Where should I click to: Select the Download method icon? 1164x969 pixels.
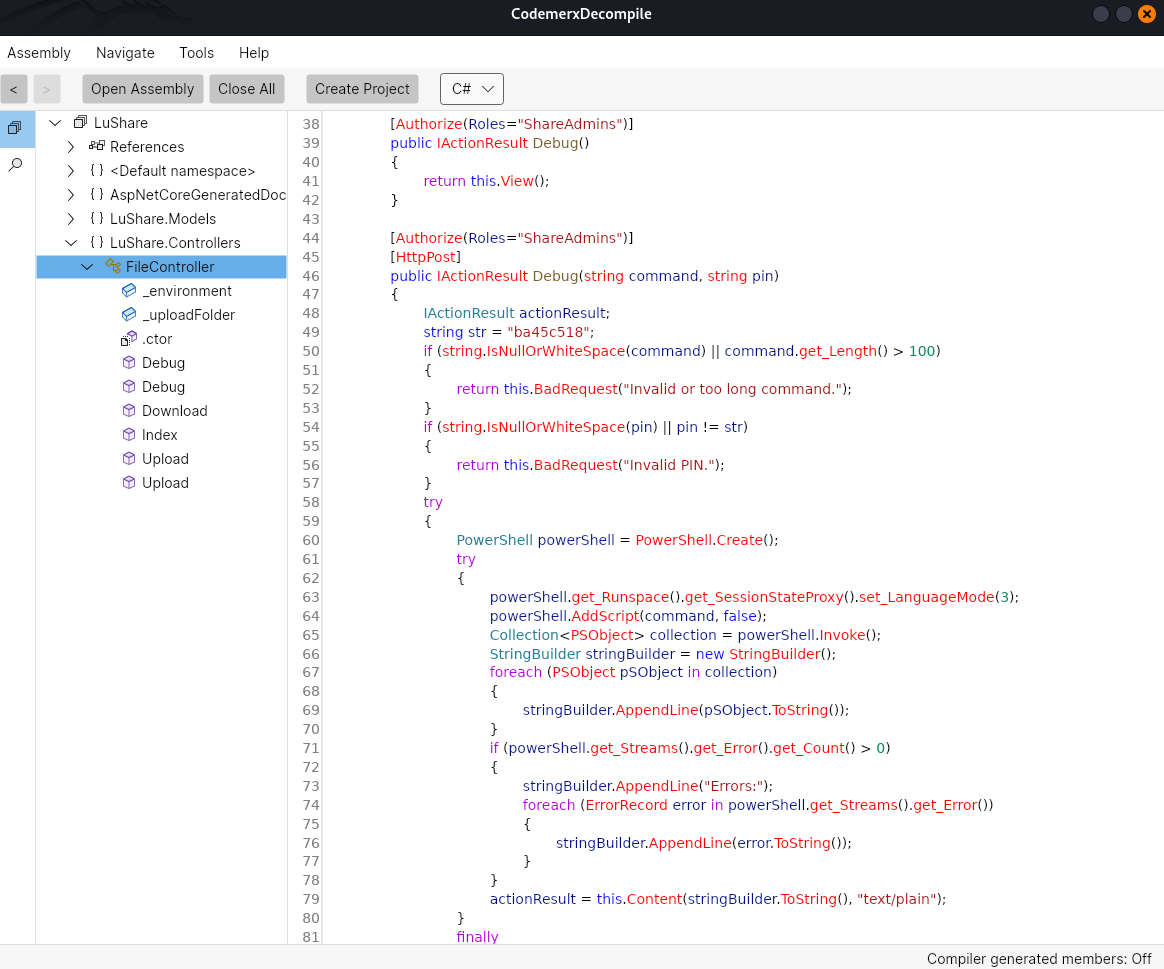[129, 411]
